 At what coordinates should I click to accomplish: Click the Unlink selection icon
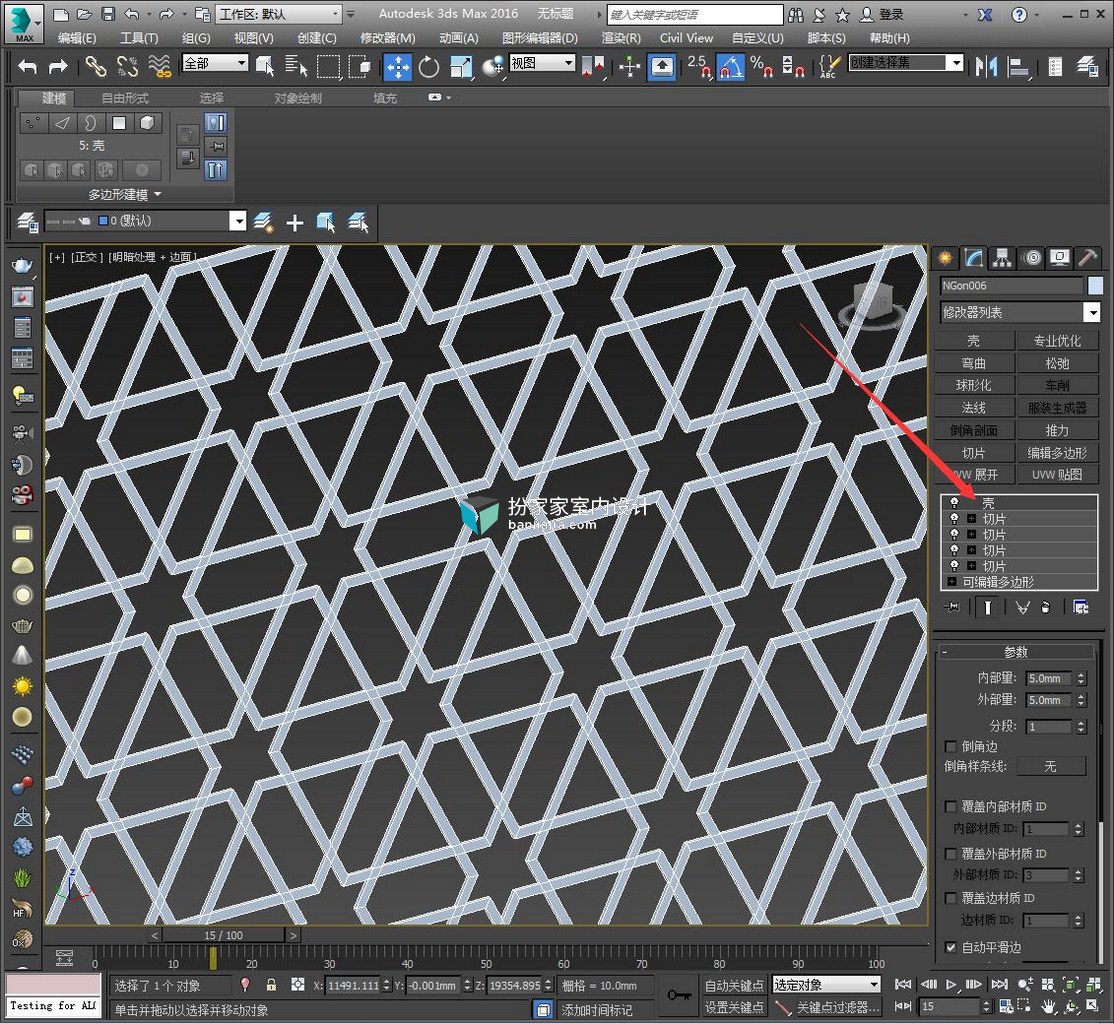(x=127, y=67)
